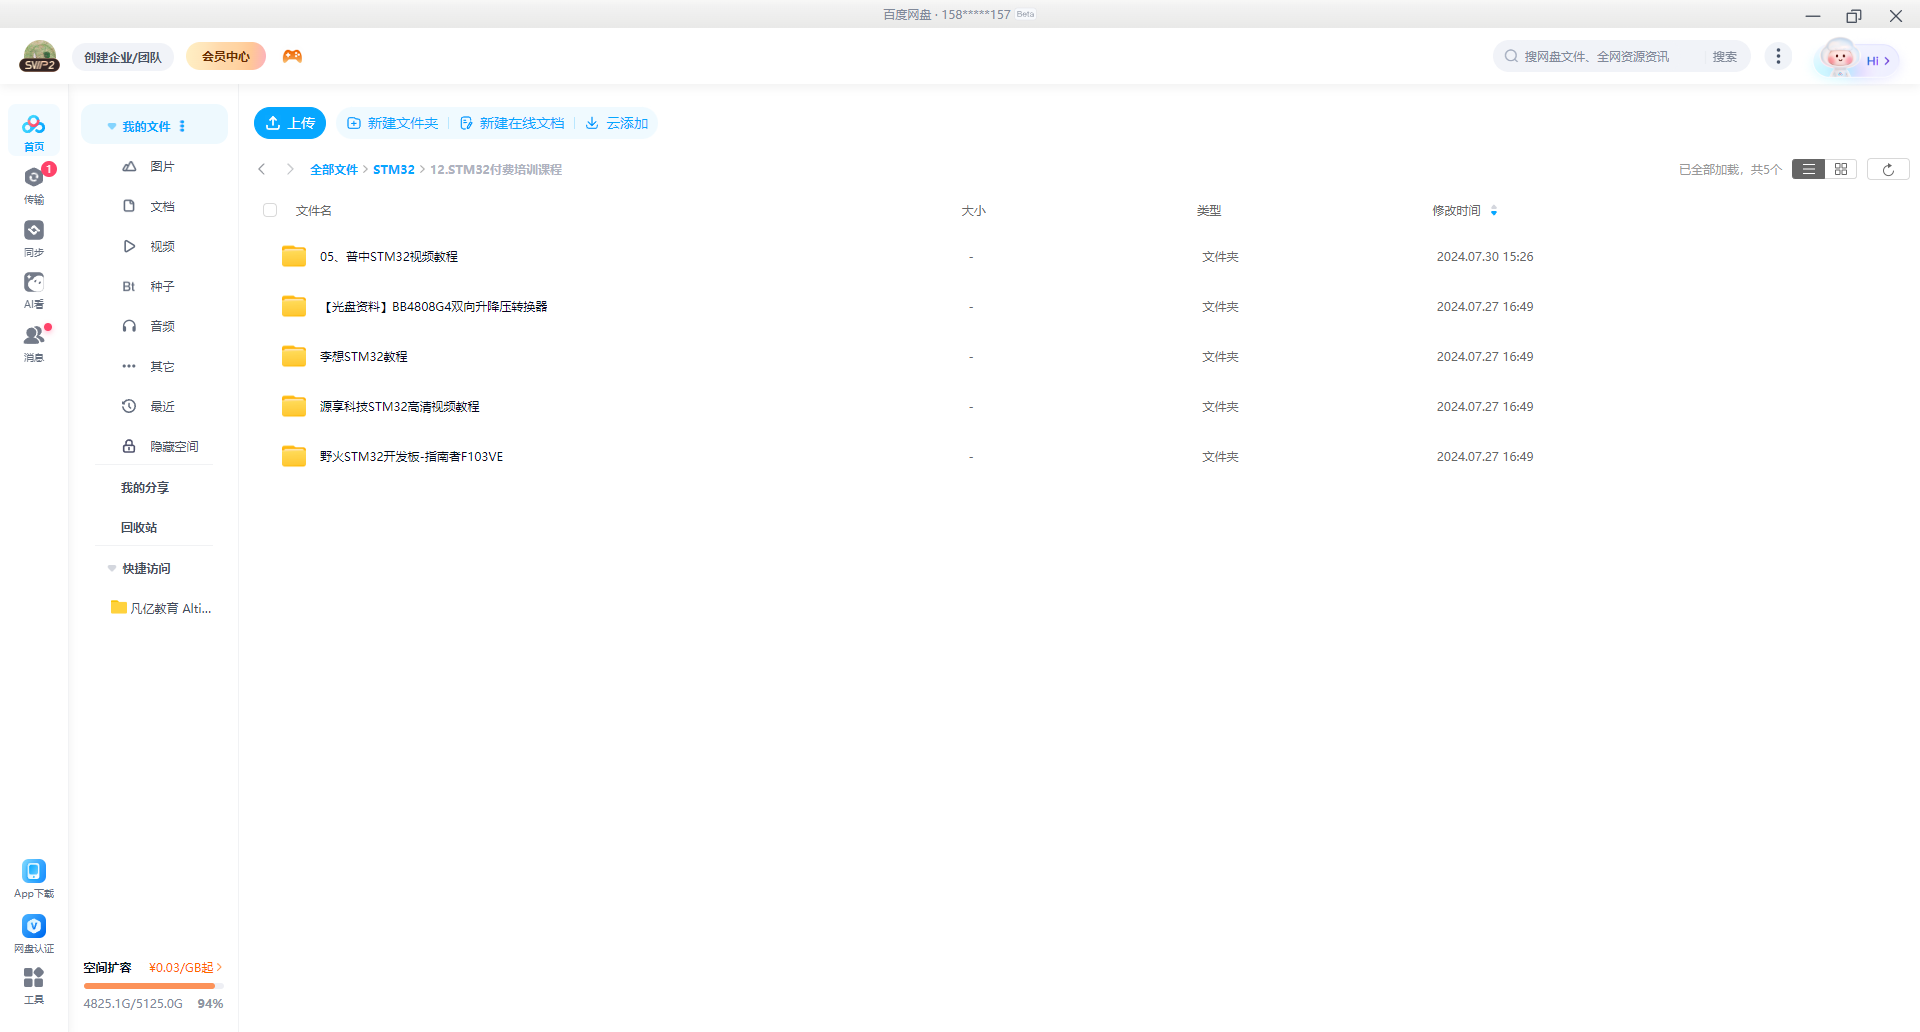Image resolution: width=1920 pixels, height=1032 pixels.
Task: Click the 上传 upload button
Action: click(290, 123)
